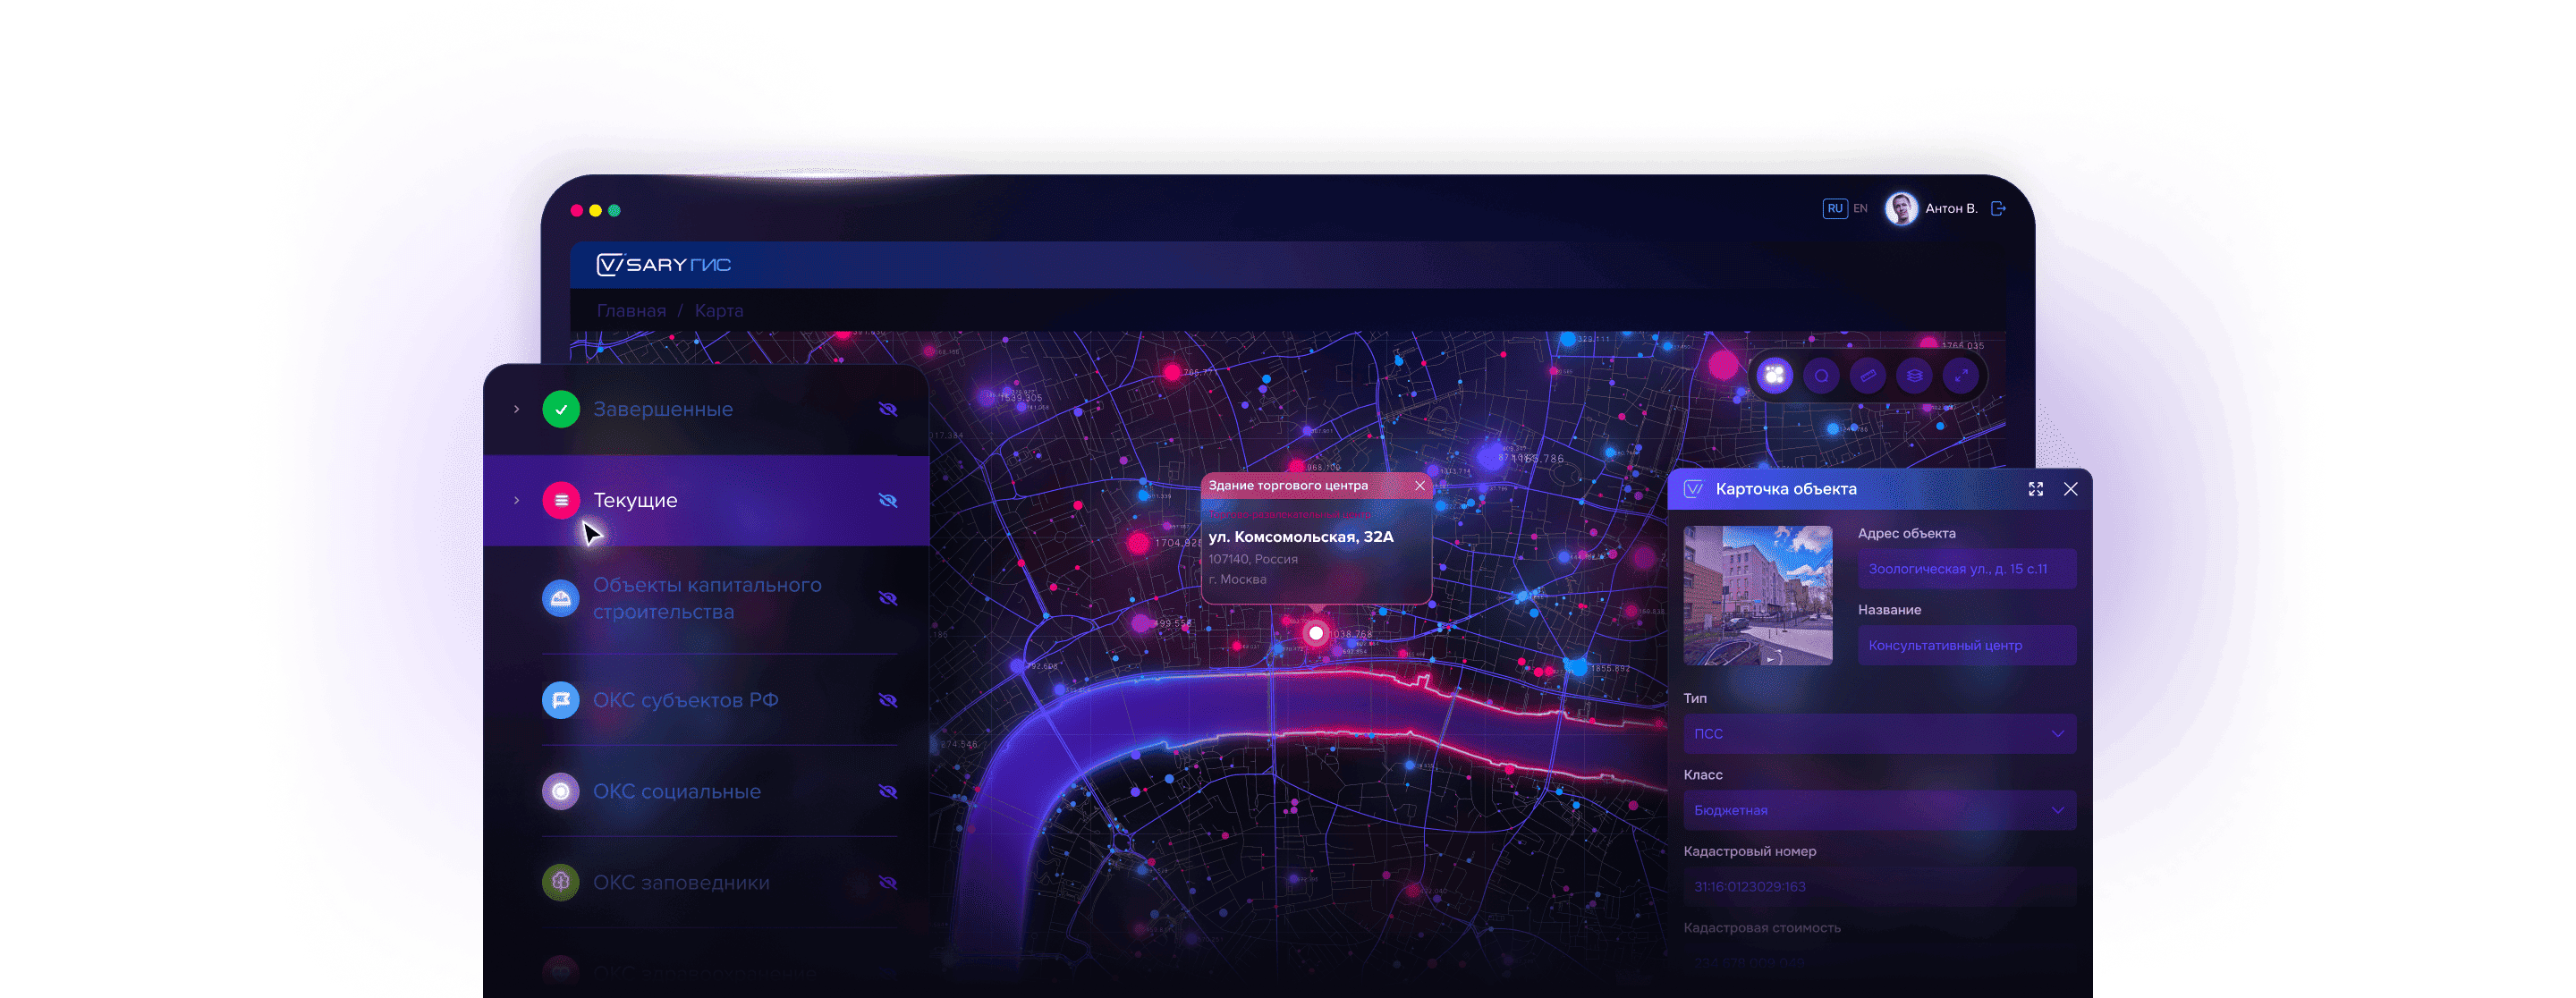
Task: Open the Класс dropdown showing Бюджетная
Action: [1879, 810]
